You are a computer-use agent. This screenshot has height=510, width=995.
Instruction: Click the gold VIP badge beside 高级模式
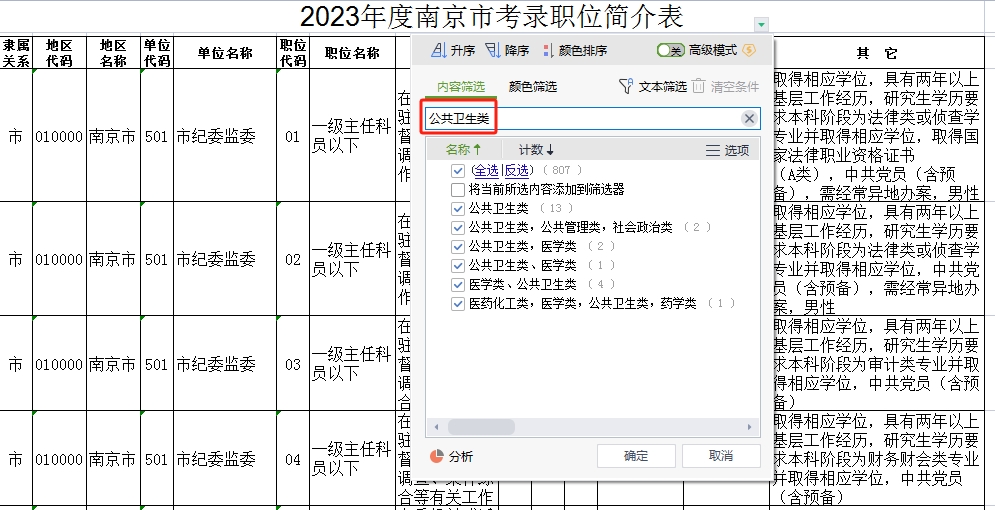point(748,50)
